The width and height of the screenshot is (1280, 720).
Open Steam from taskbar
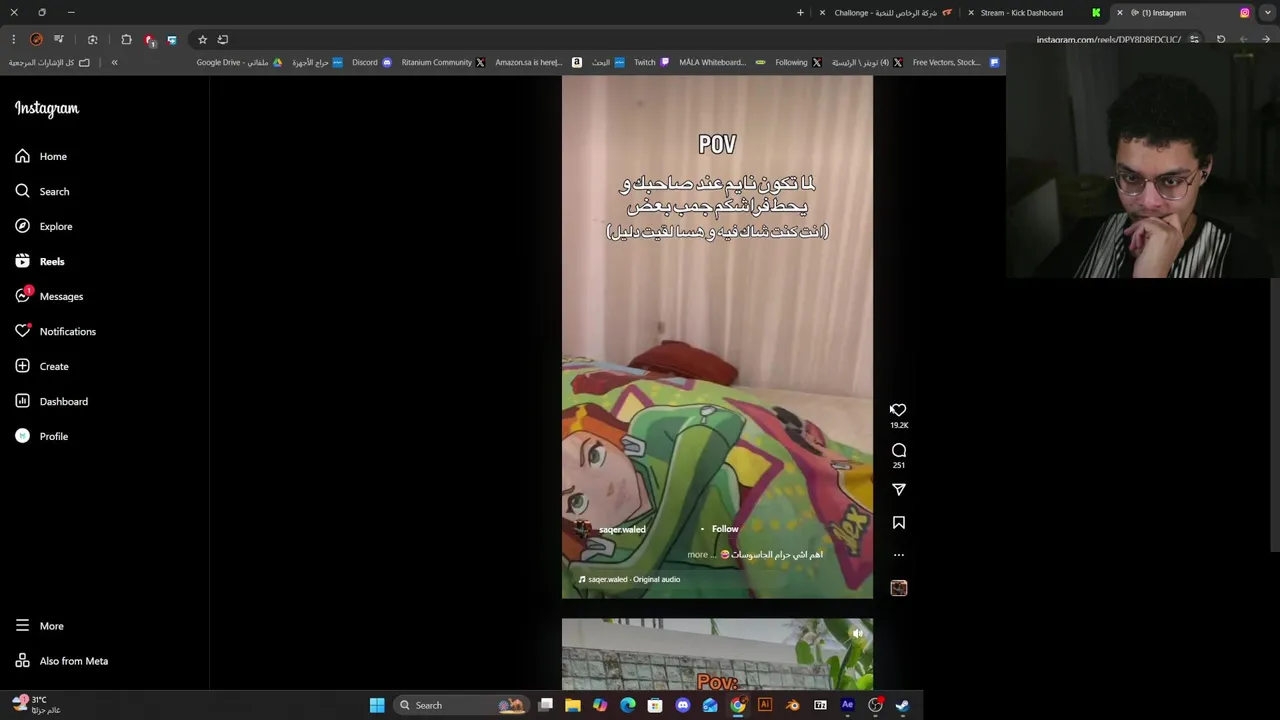pyautogui.click(x=902, y=705)
